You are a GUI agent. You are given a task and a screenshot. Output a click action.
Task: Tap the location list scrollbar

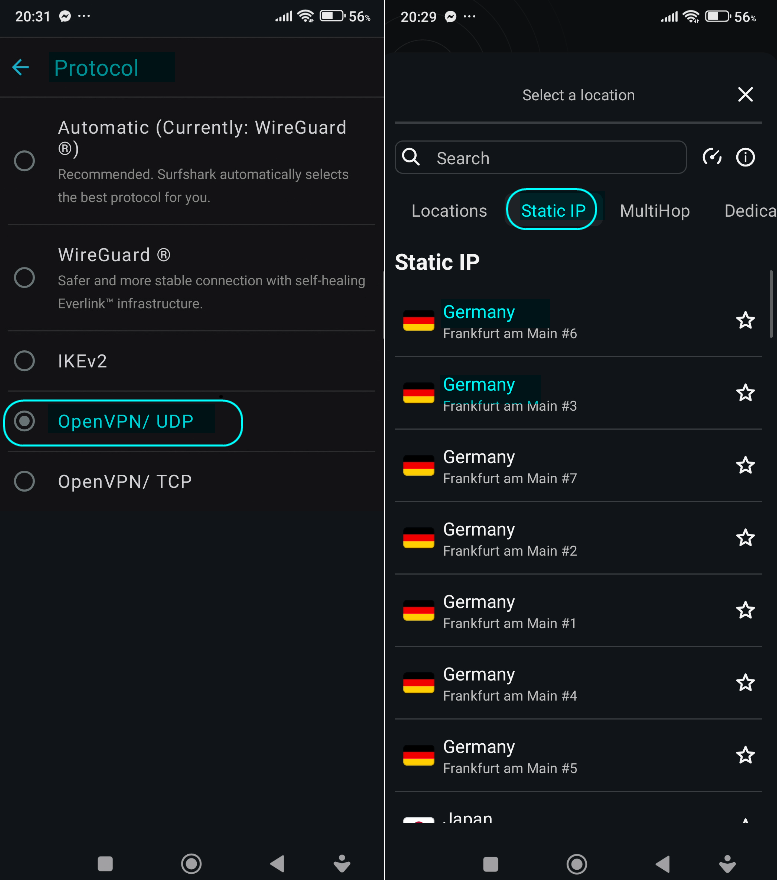point(771,303)
